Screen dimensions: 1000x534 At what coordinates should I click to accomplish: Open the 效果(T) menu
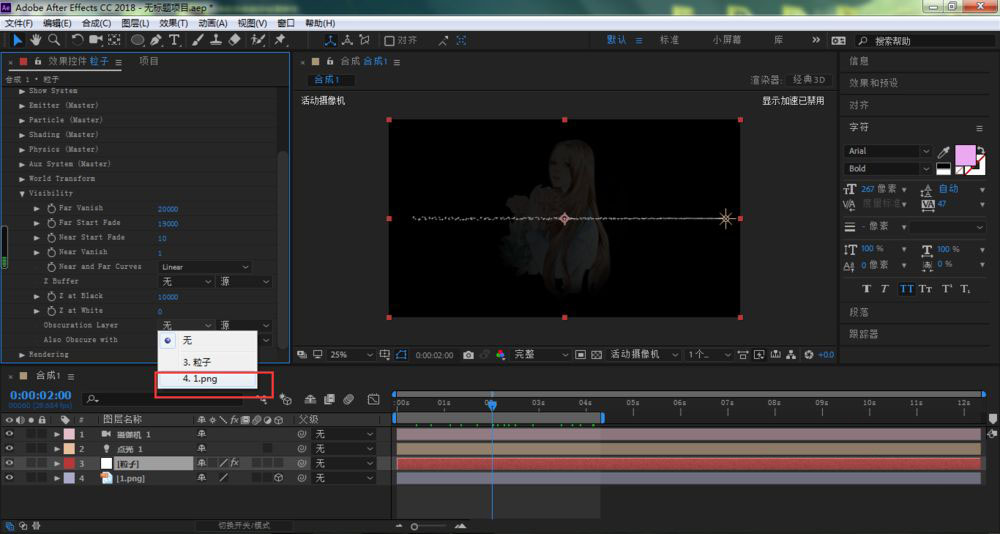(x=173, y=23)
